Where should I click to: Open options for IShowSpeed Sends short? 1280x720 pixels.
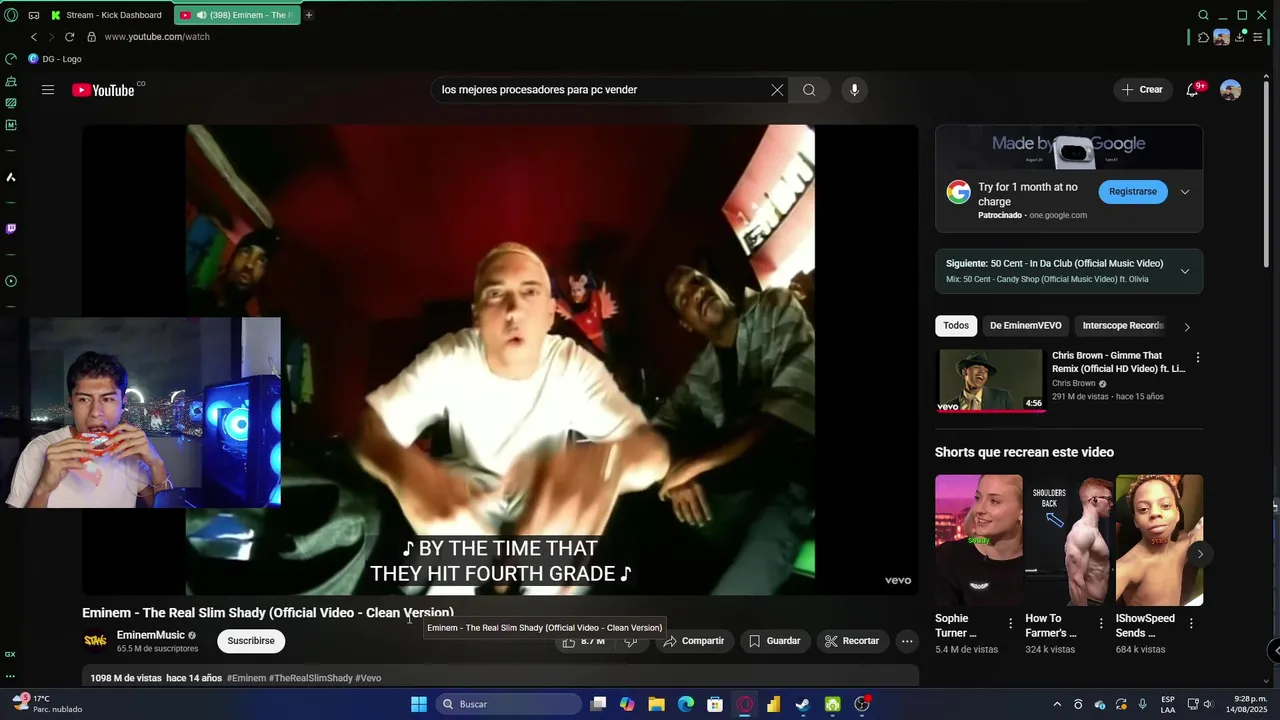tap(1191, 623)
